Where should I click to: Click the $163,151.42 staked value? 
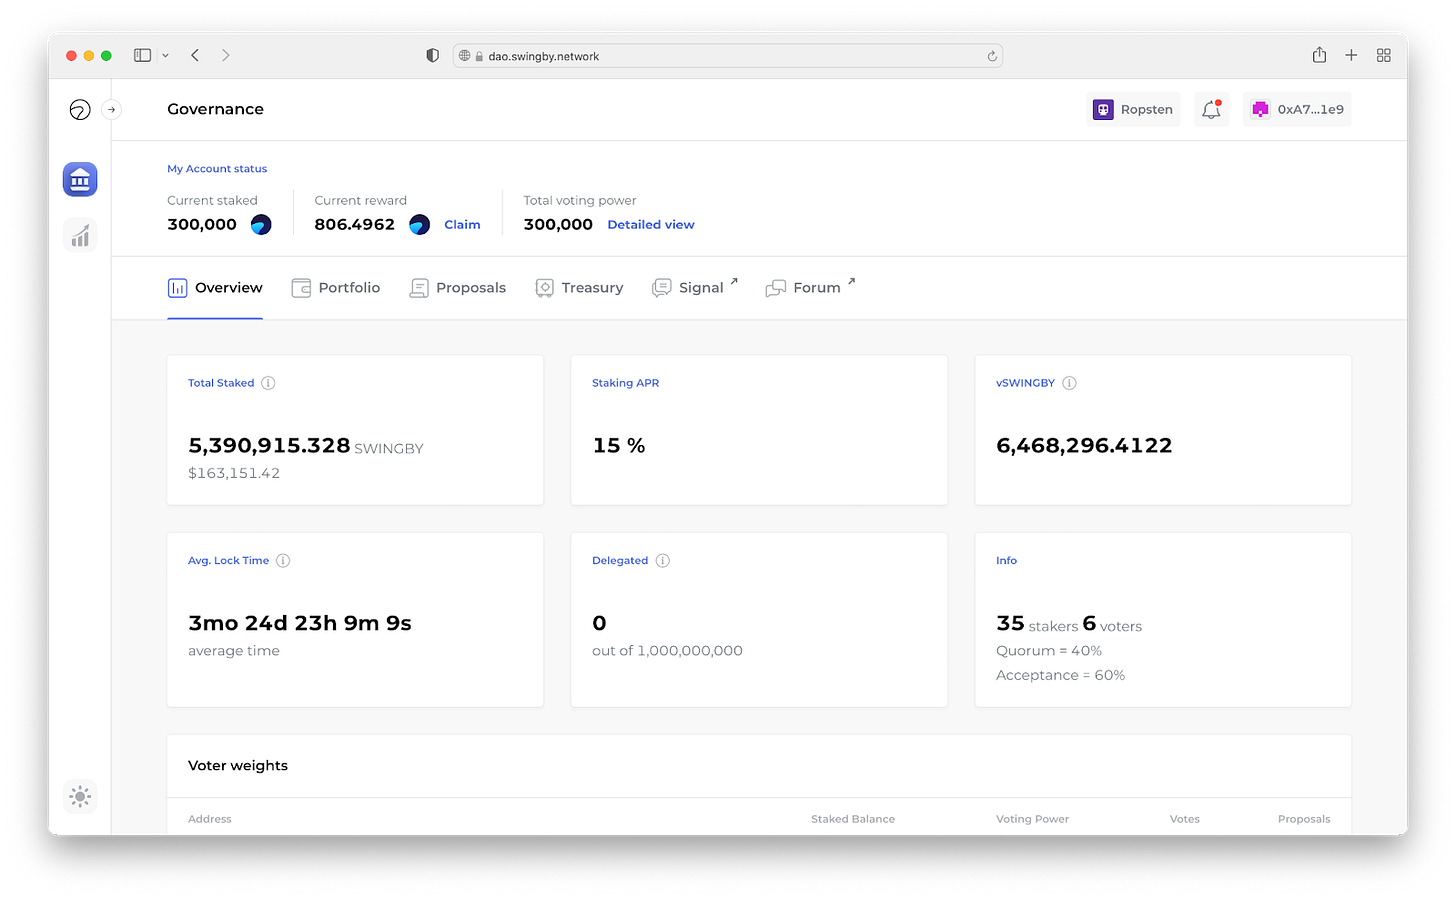coord(234,473)
